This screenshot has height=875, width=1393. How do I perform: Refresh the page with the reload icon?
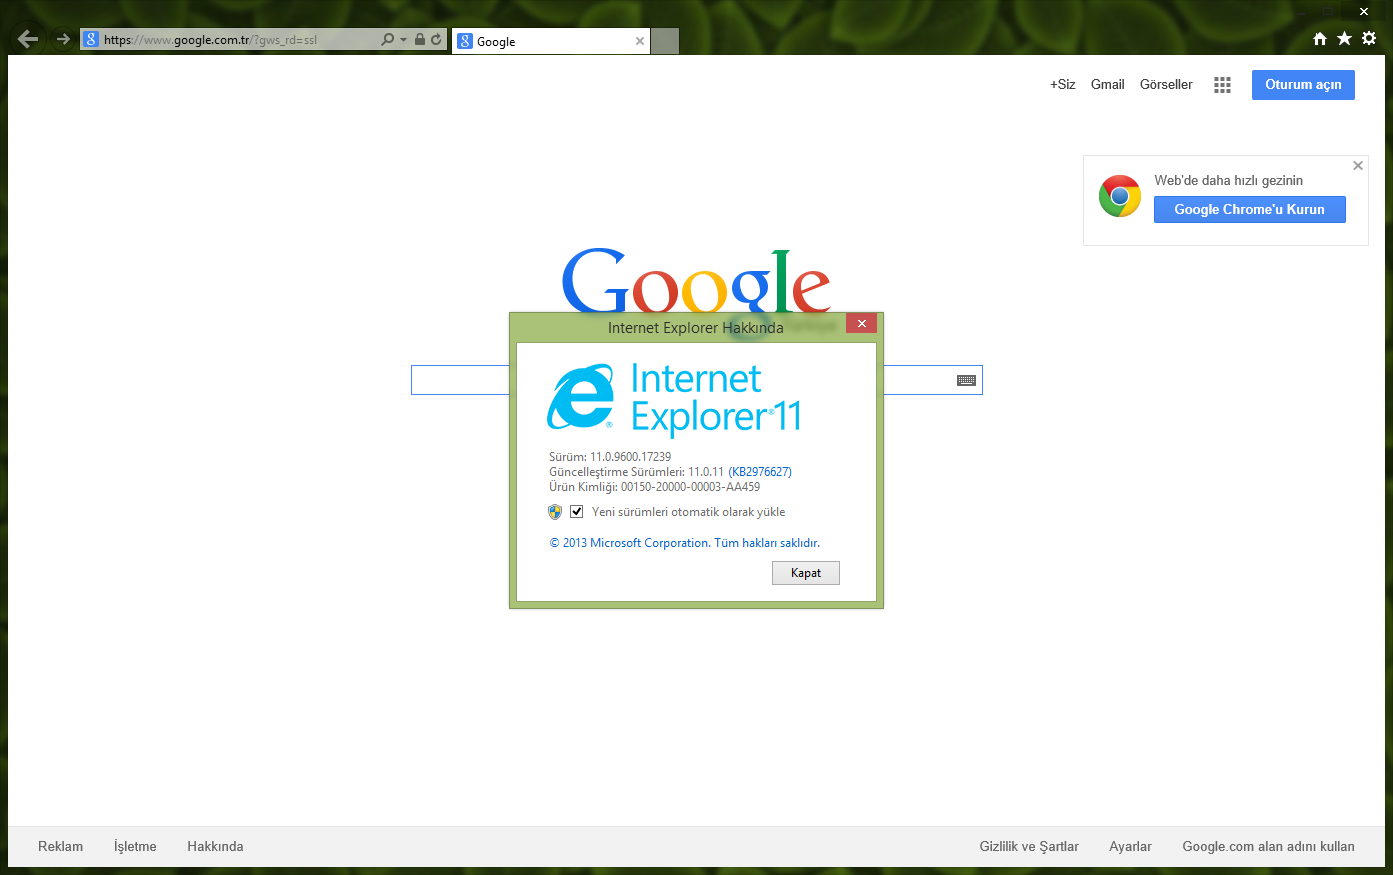coord(436,40)
